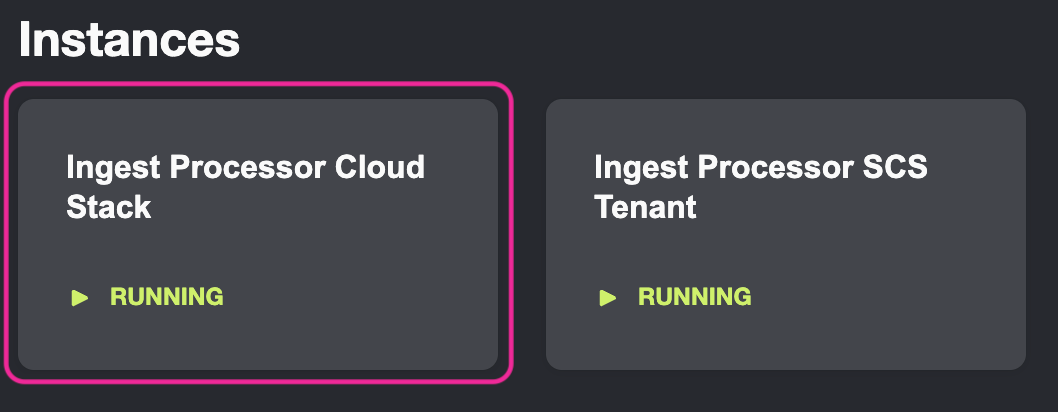Click the play icon on Cloud Stack card

click(x=80, y=297)
